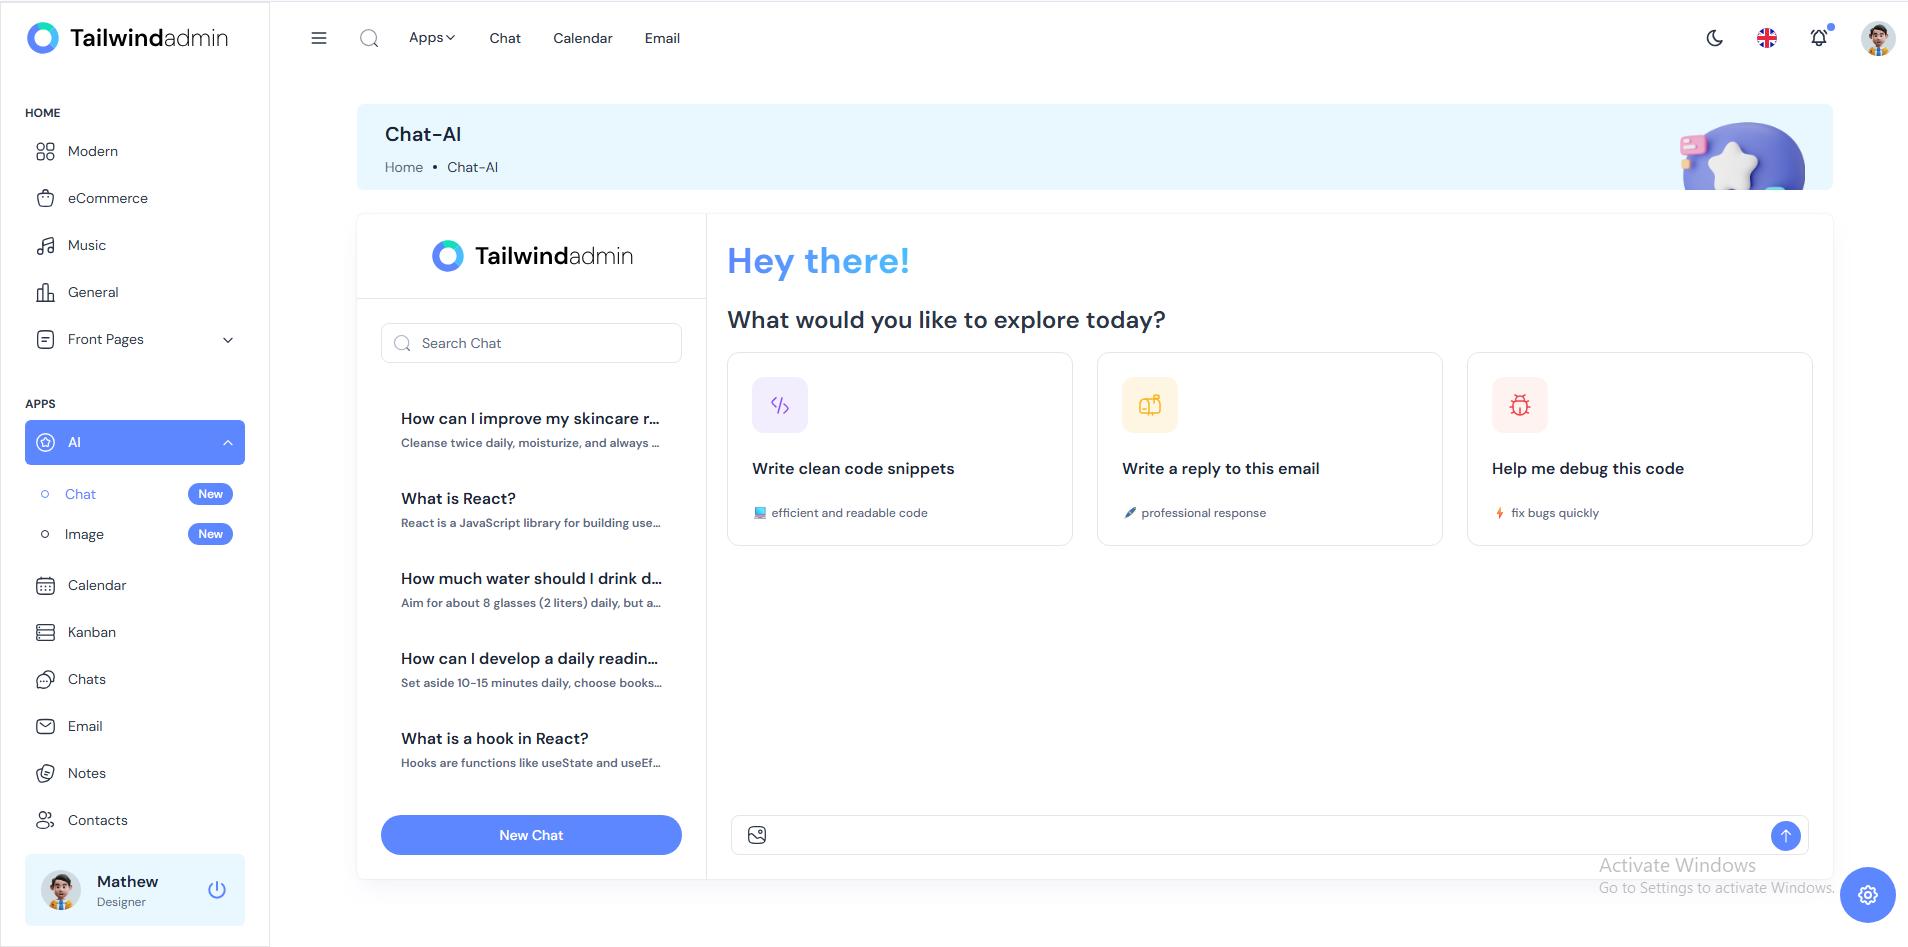Toggle dark mode with the moon icon

pos(1714,38)
